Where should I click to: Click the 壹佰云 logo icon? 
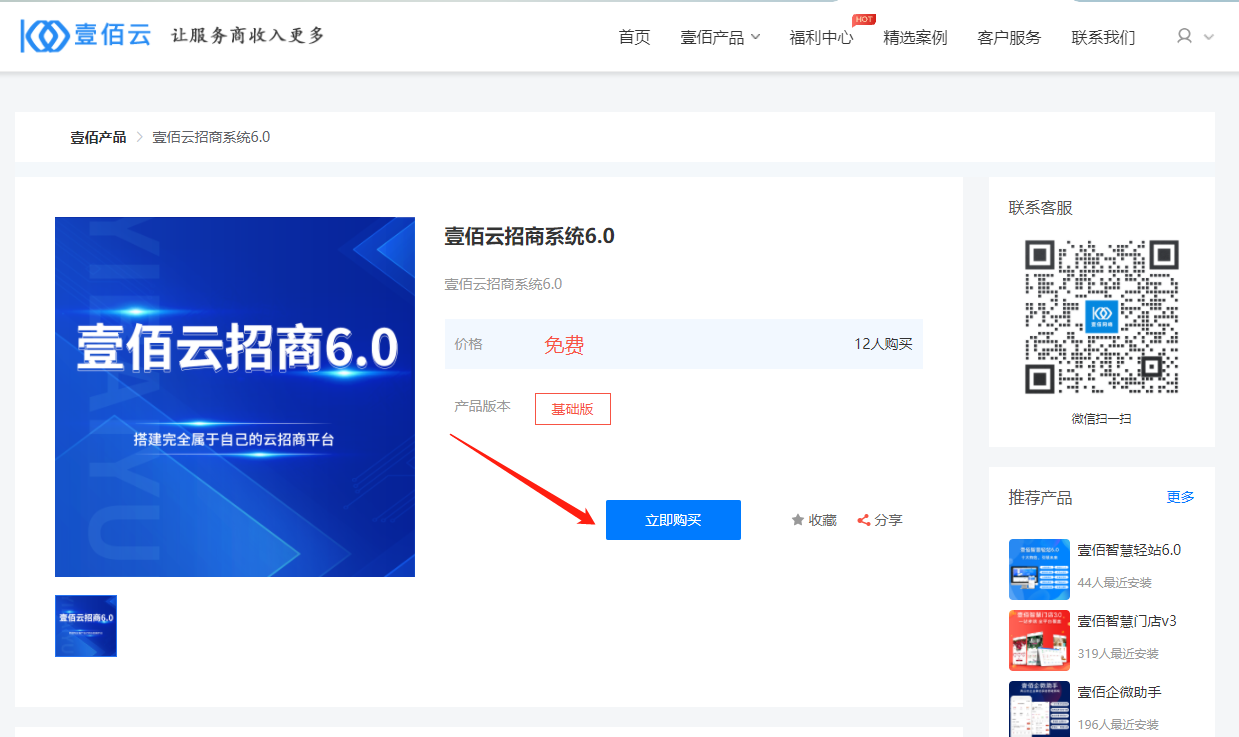tap(45, 36)
